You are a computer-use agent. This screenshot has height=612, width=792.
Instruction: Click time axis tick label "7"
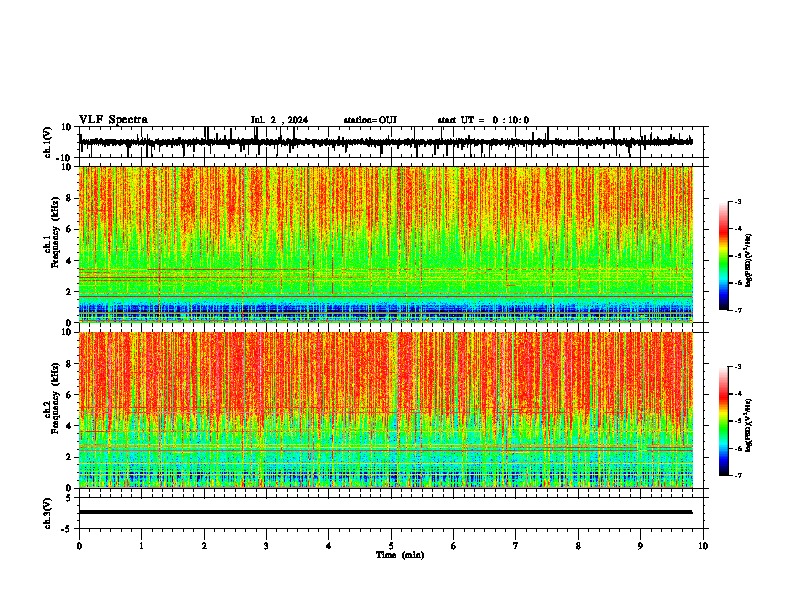pos(516,546)
